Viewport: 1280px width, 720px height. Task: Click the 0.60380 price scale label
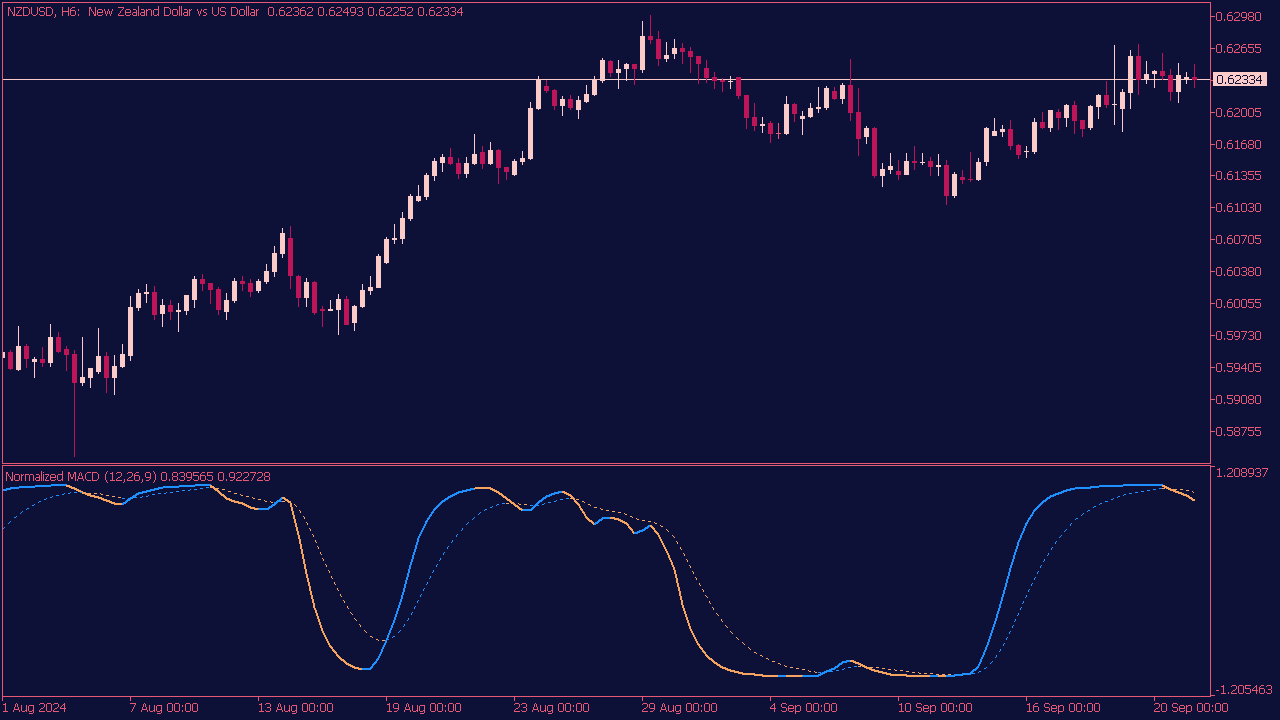coord(1238,272)
